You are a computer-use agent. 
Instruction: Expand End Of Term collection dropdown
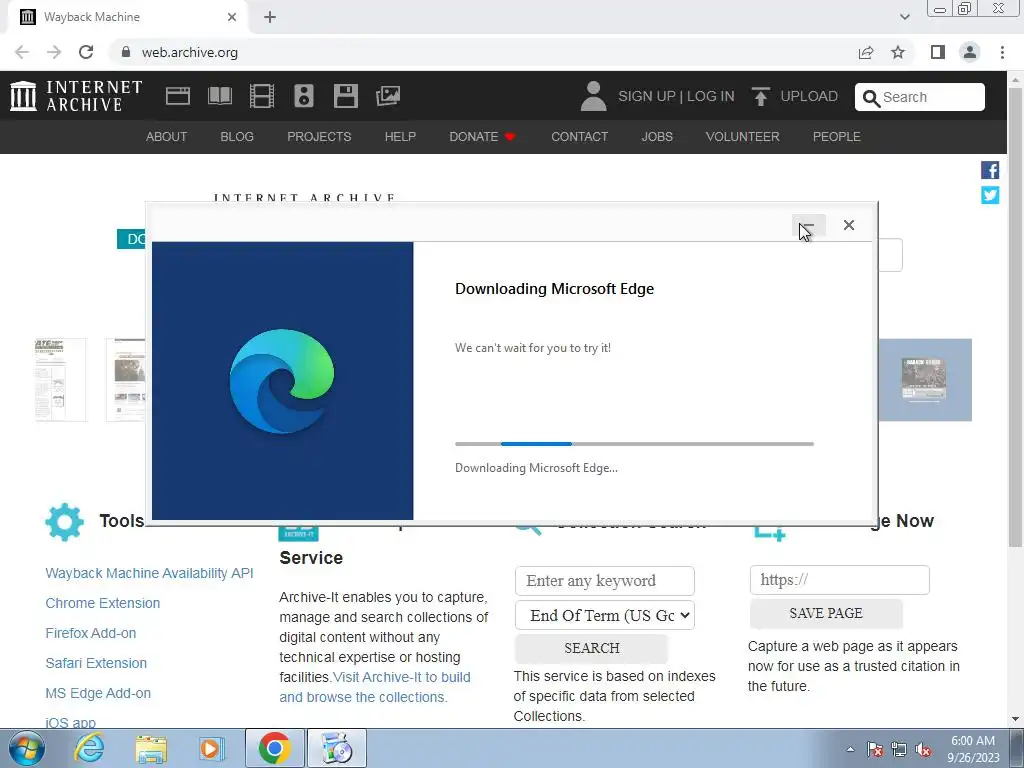tap(605, 615)
